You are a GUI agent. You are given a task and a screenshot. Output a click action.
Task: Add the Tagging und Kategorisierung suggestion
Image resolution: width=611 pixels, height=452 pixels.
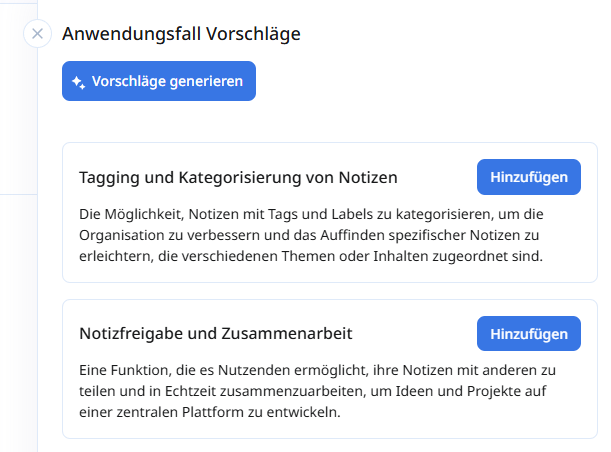click(x=529, y=177)
